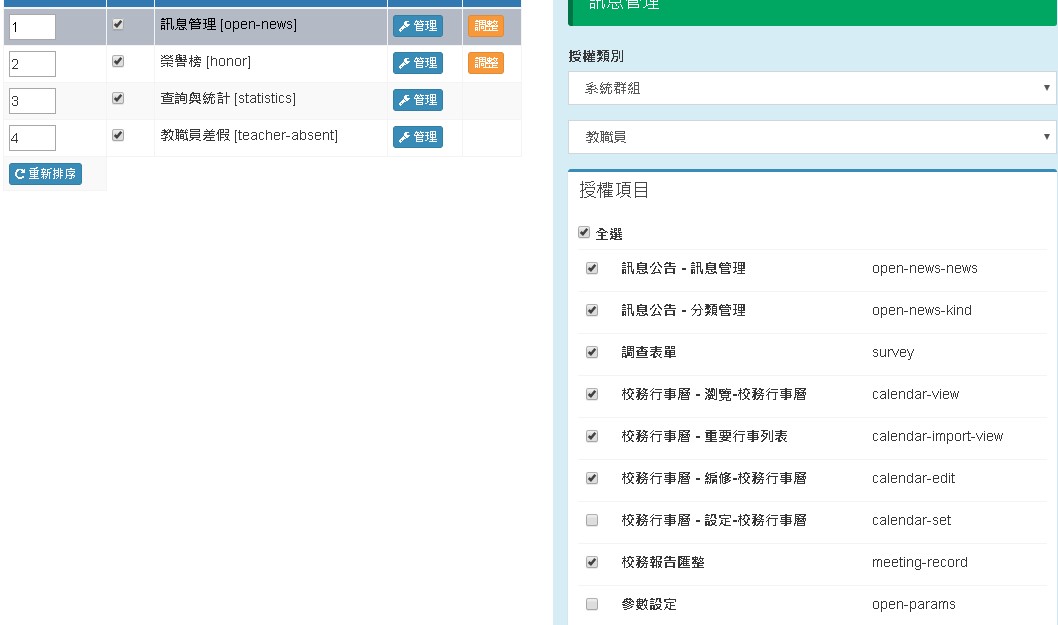Uncheck 訊息公告 - 分類管理 permission
The image size is (1058, 625).
(592, 310)
